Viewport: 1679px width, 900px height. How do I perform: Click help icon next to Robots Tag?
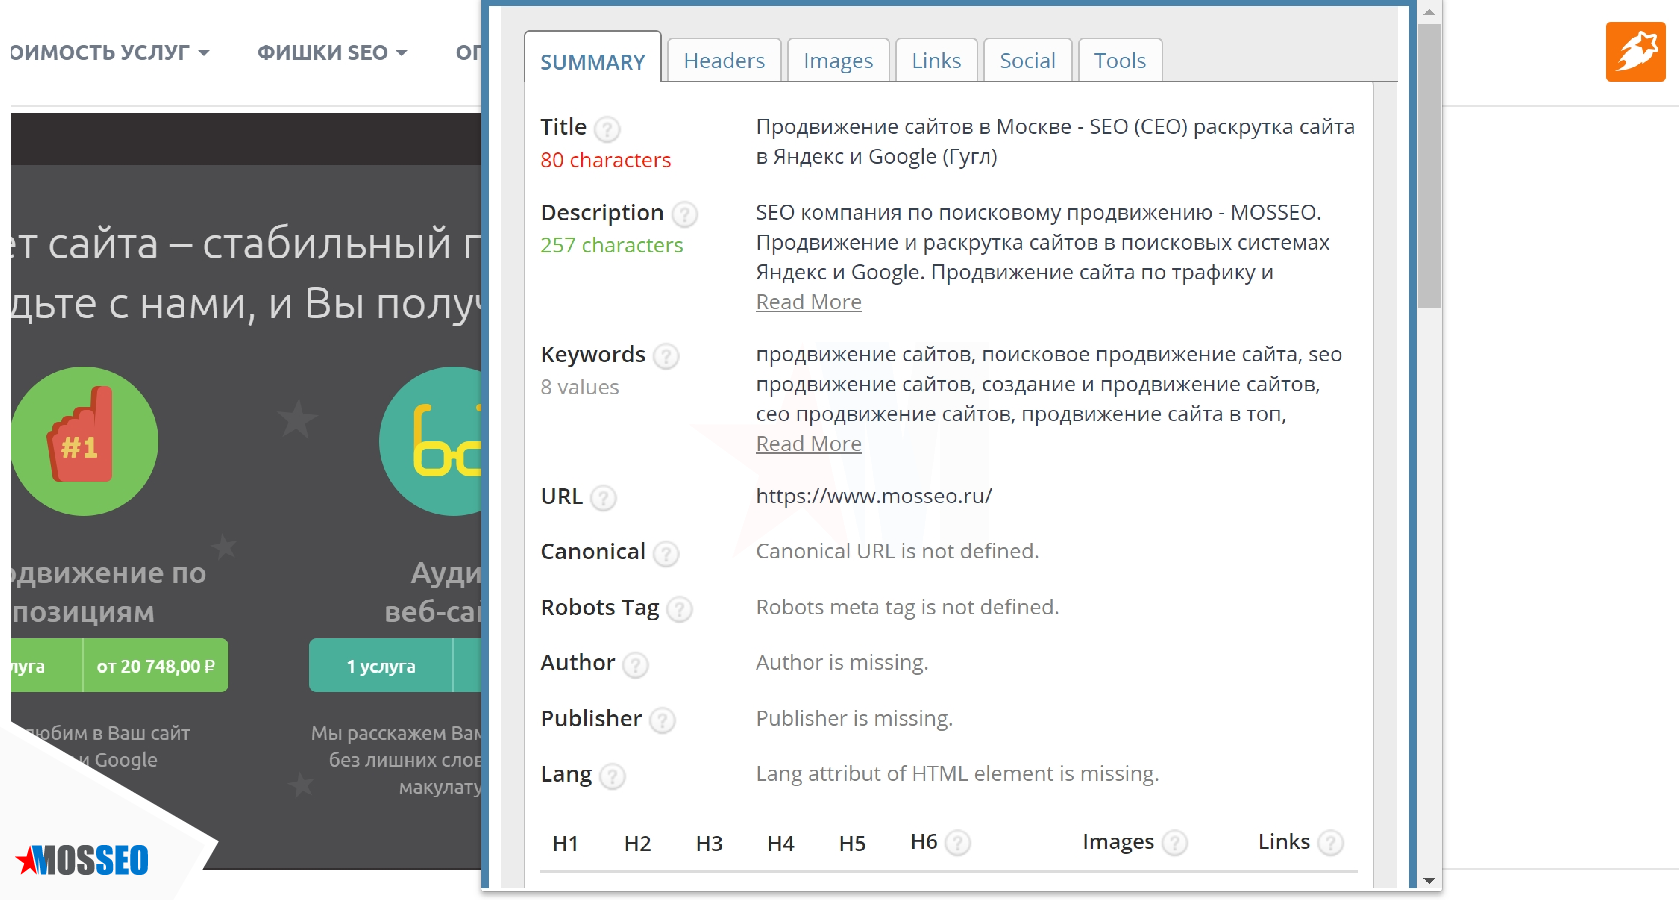680,609
